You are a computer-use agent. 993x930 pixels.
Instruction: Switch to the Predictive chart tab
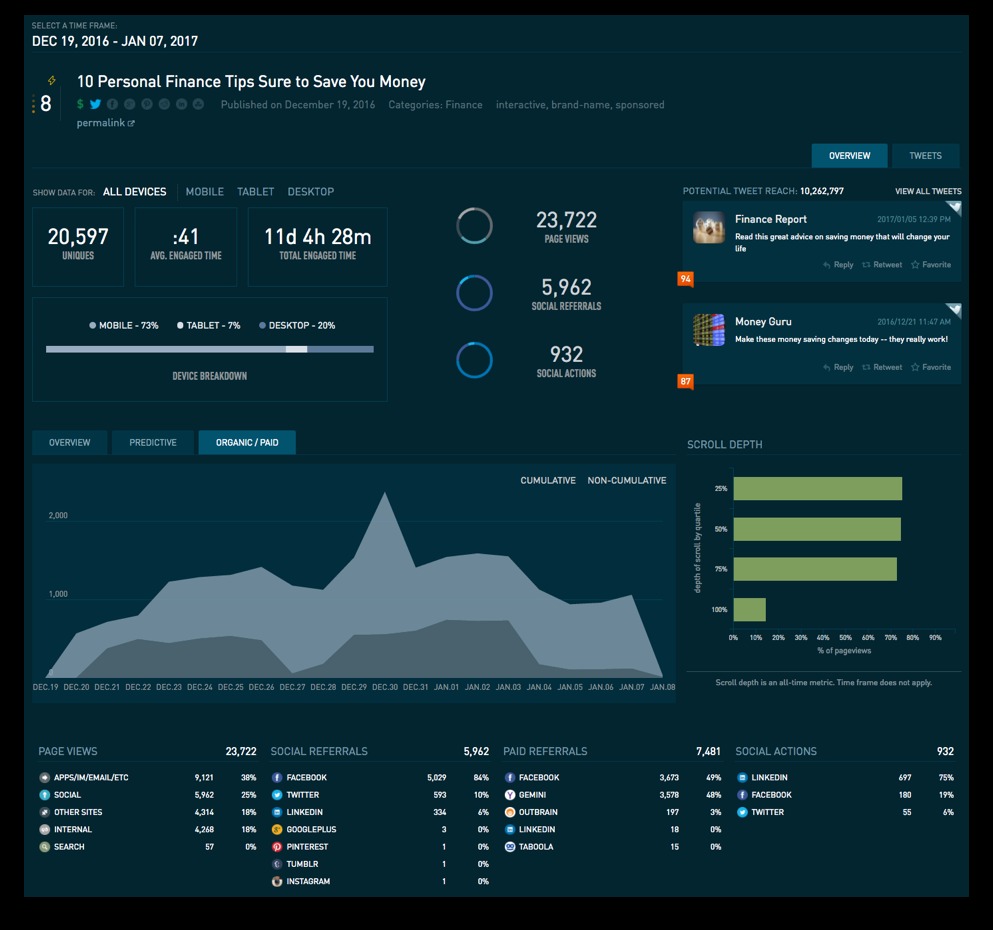pyautogui.click(x=153, y=443)
